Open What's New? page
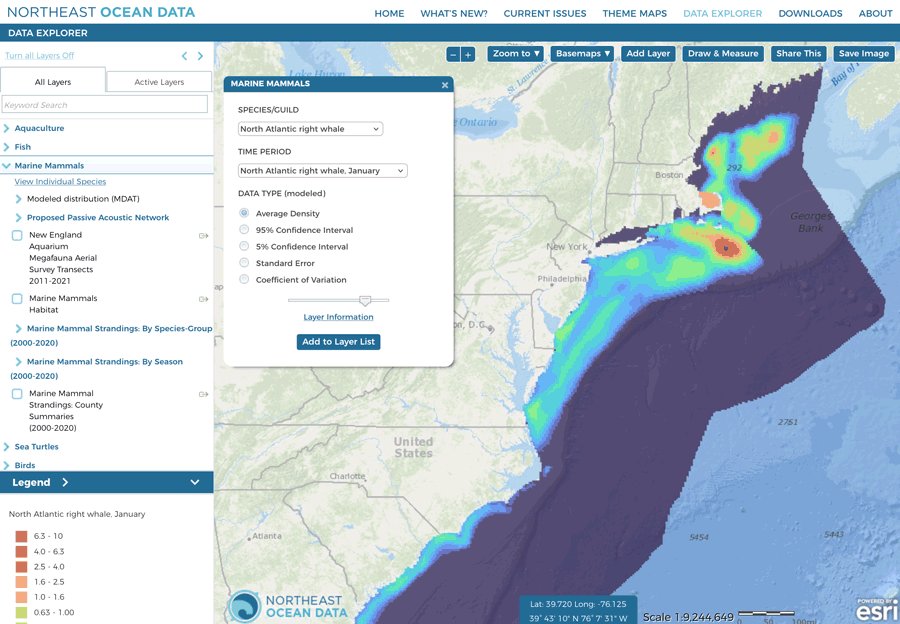The width and height of the screenshot is (900, 624). [454, 13]
